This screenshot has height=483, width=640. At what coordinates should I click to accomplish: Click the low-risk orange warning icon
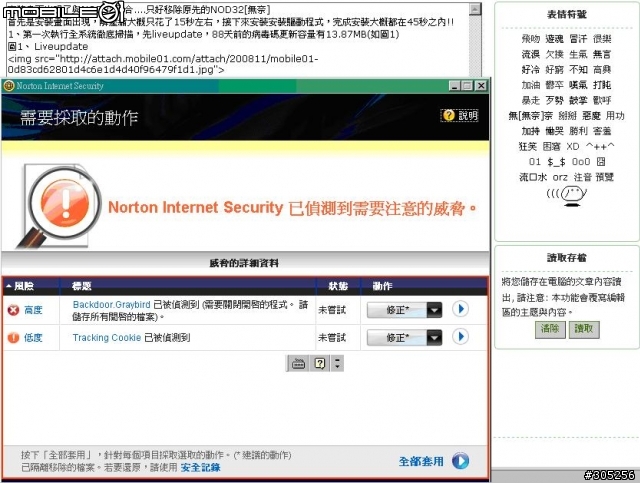(13, 338)
